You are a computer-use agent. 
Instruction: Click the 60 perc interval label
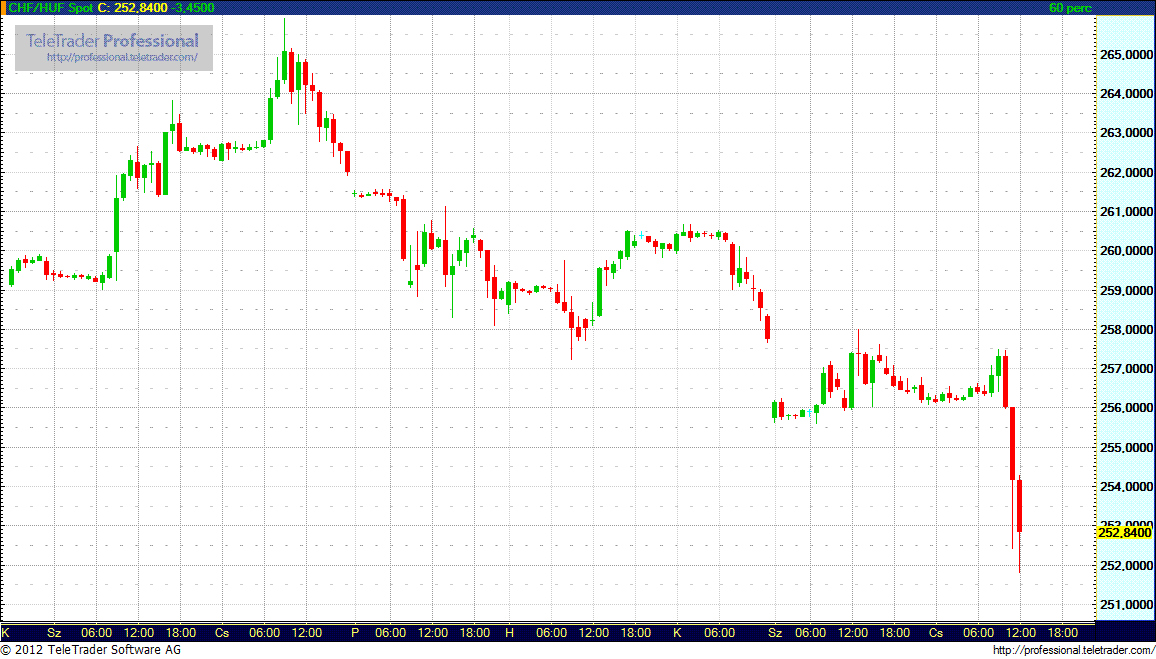point(1070,7)
